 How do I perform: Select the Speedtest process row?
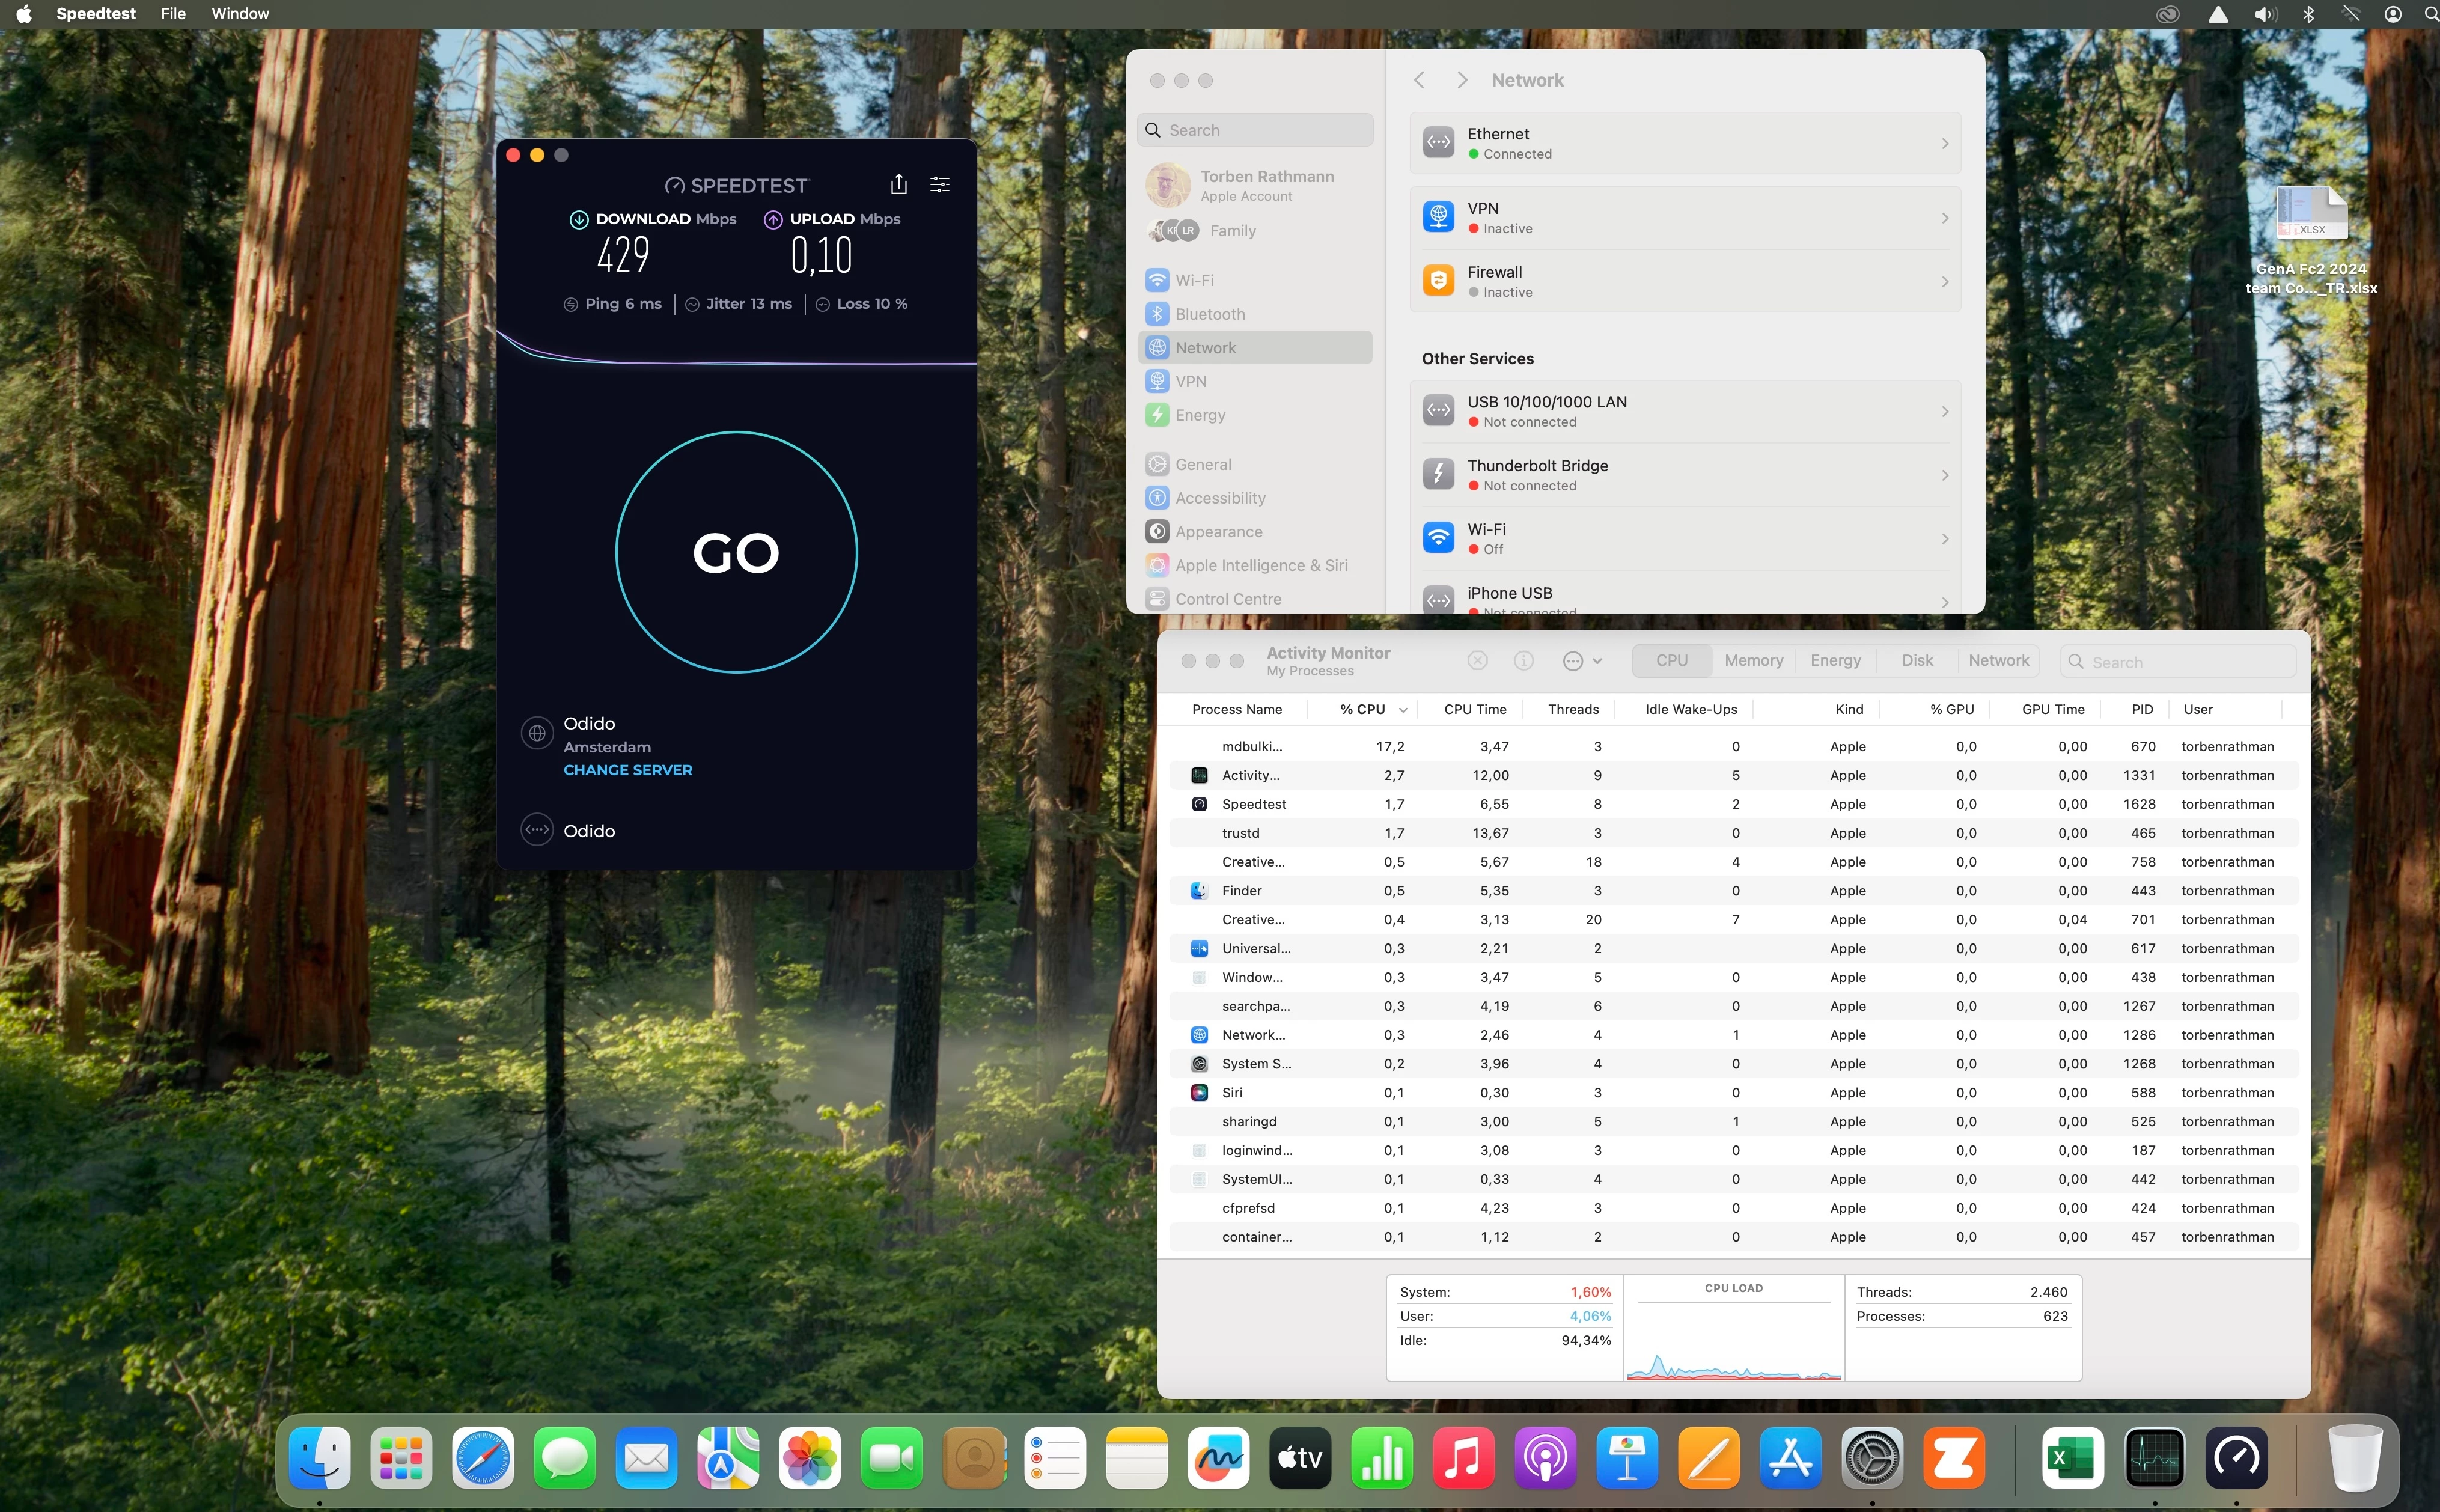[x=1733, y=804]
